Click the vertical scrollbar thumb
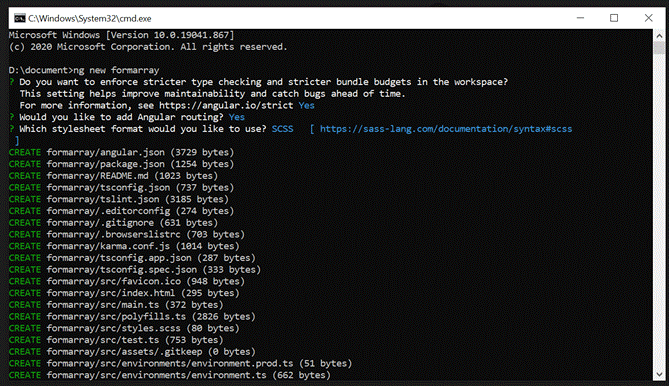This screenshot has height=386, width=669. click(x=659, y=48)
